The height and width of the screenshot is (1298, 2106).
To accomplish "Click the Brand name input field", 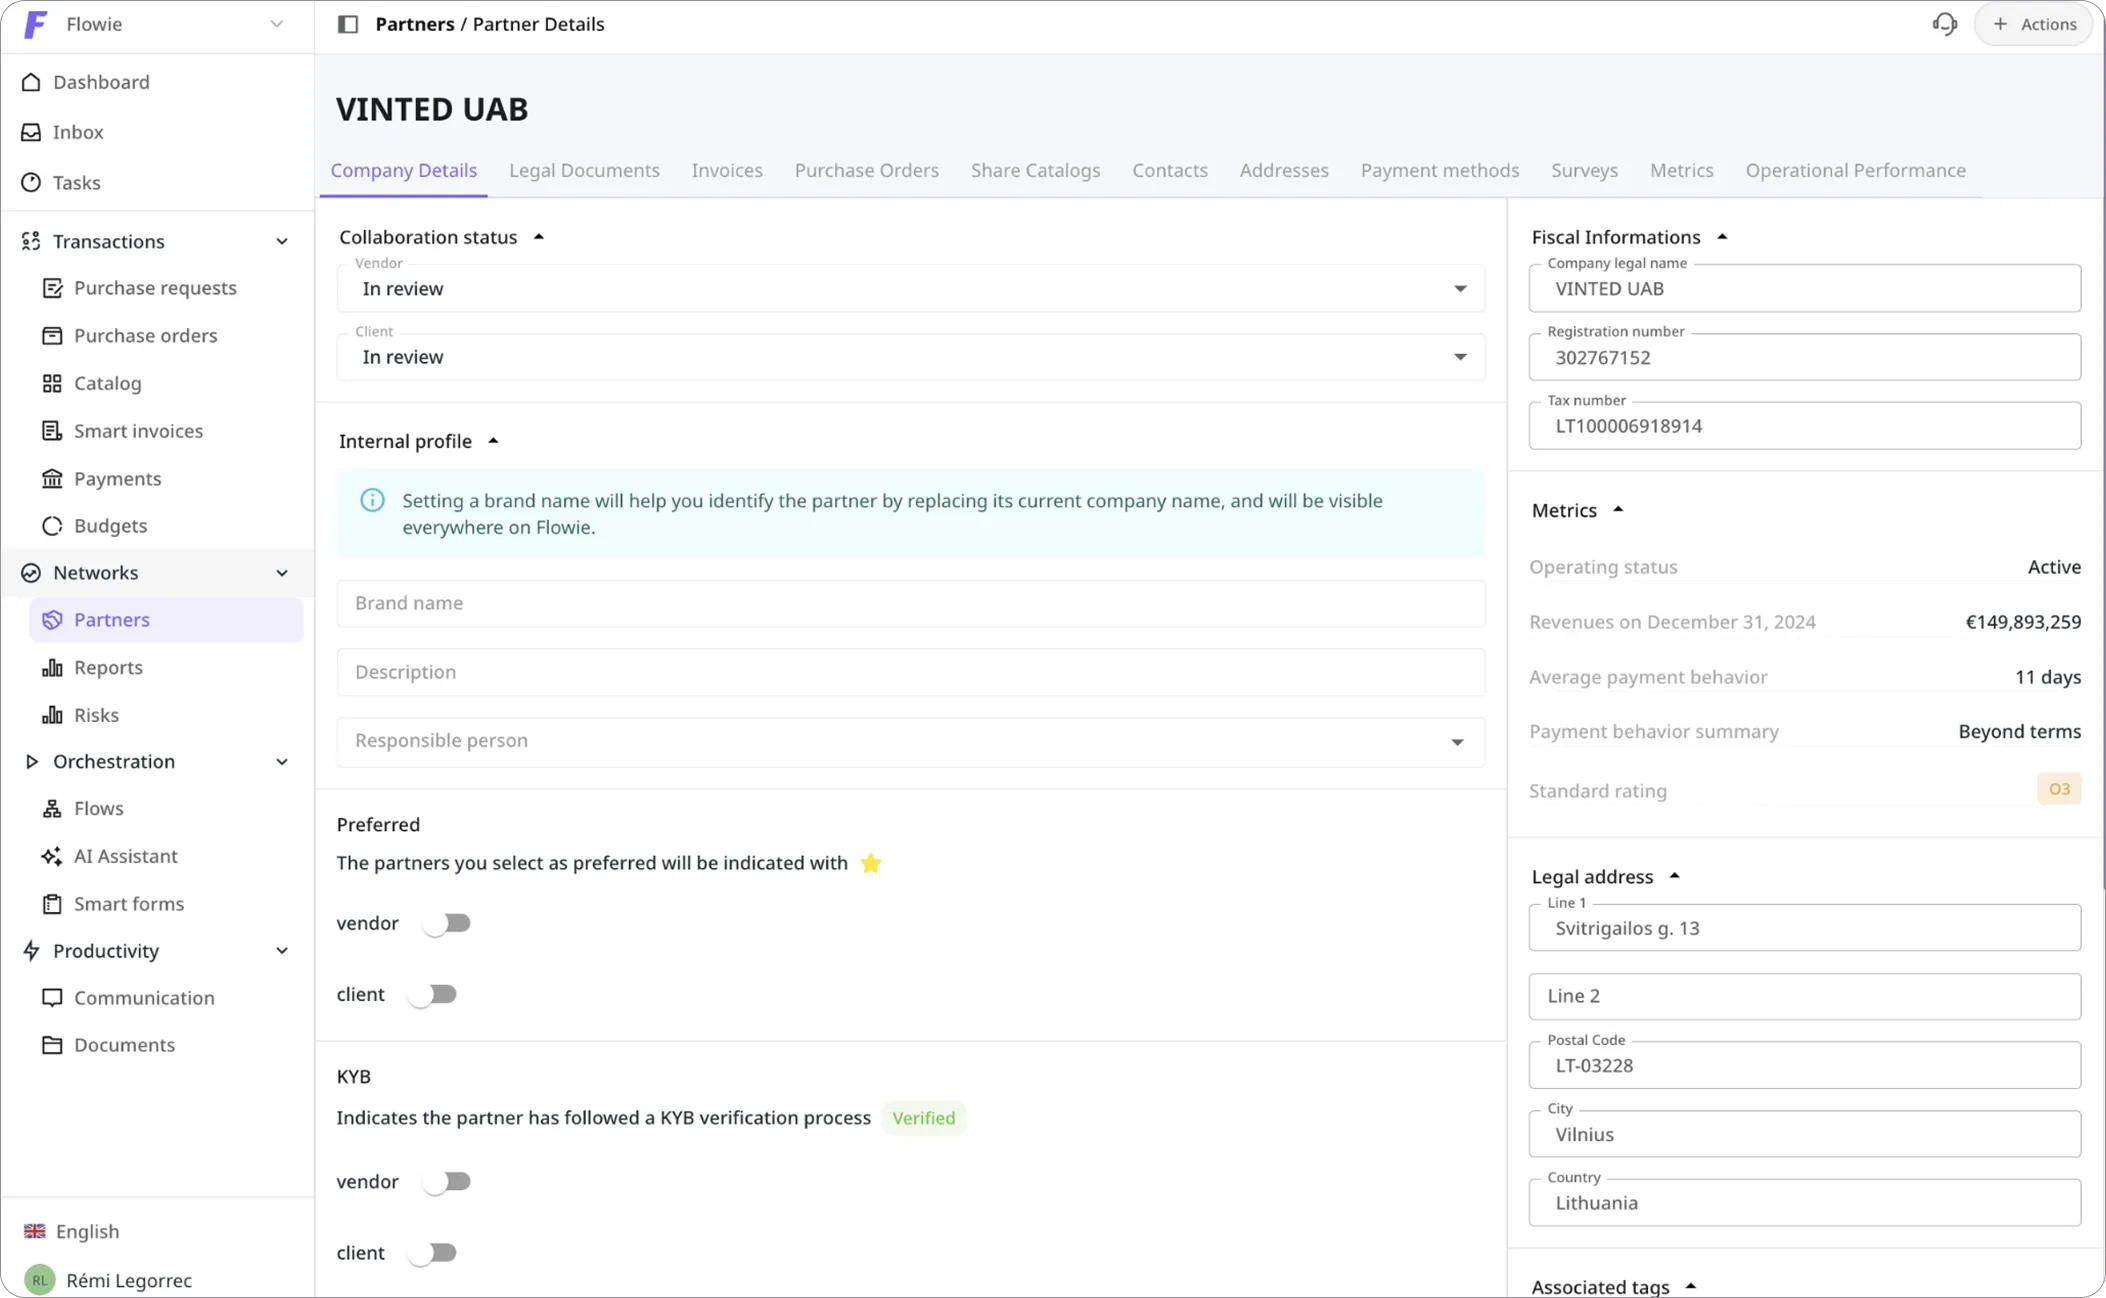I will coord(911,603).
